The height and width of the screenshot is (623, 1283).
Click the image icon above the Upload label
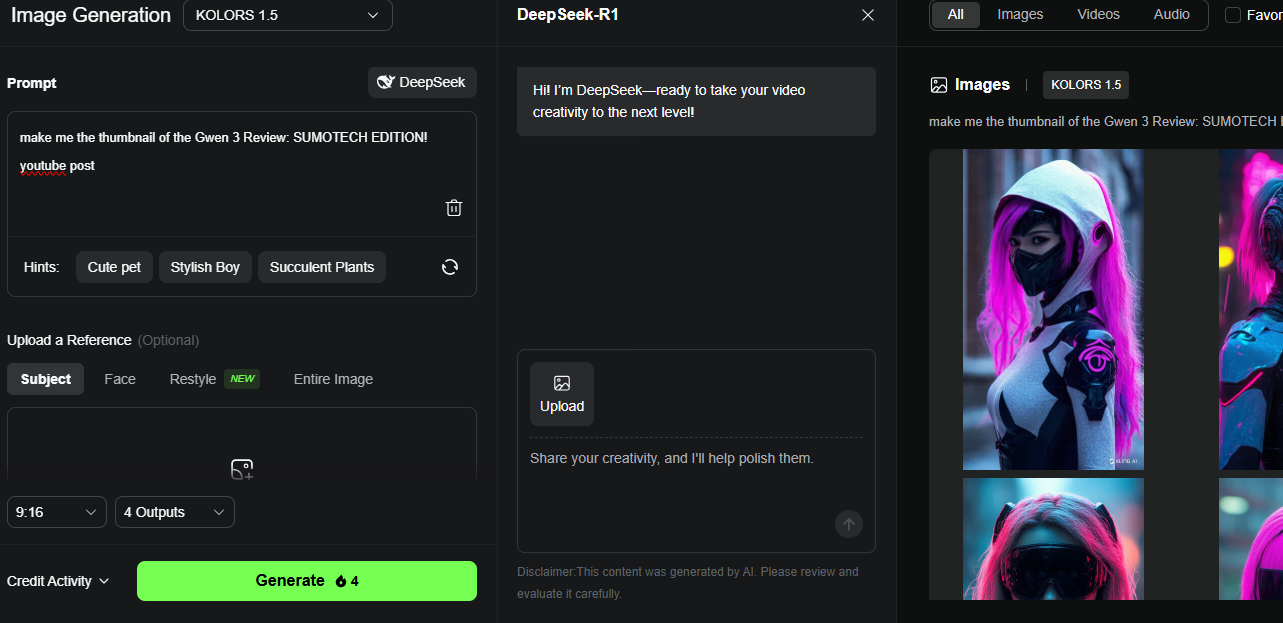point(562,383)
